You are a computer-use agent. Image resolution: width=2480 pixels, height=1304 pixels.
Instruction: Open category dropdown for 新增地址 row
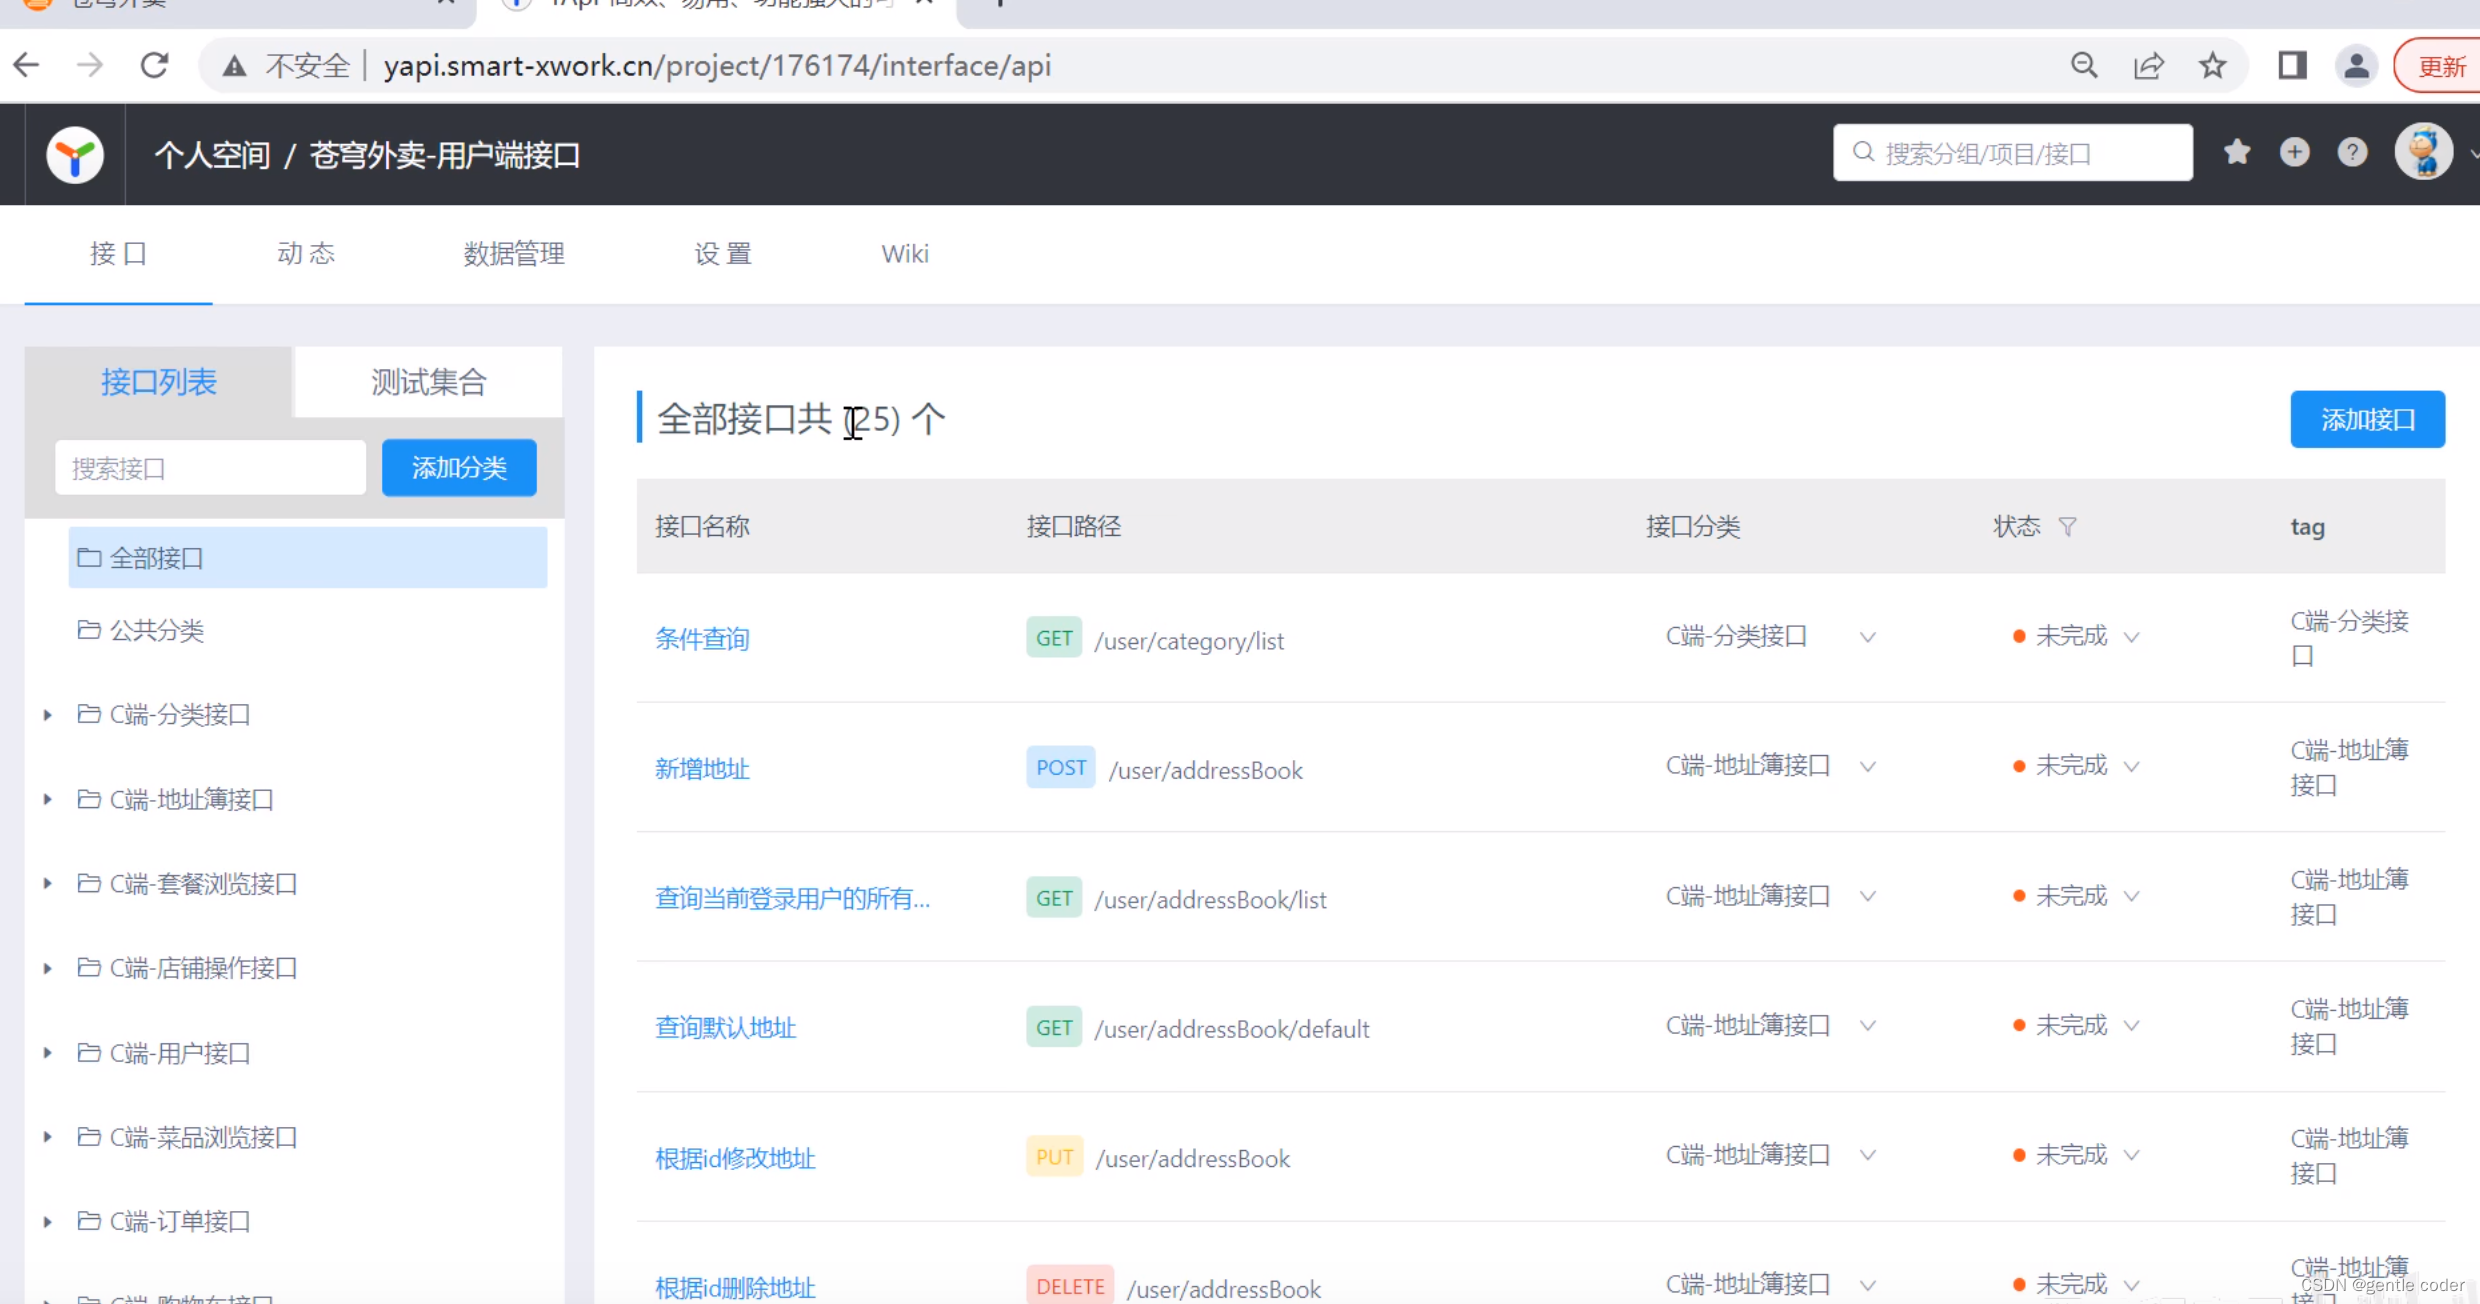click(1867, 767)
